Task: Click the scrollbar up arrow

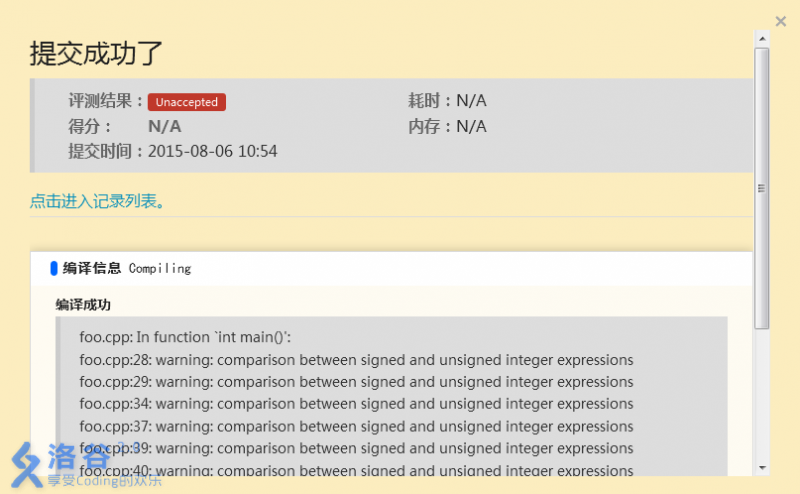Action: pyautogui.click(x=762, y=39)
